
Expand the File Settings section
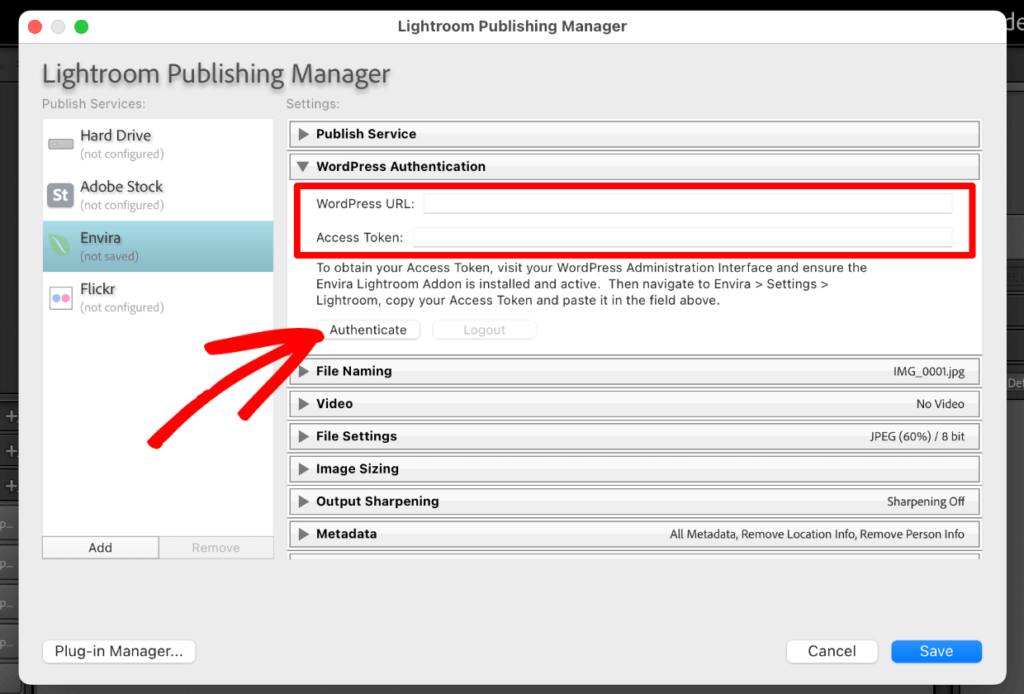[303, 436]
